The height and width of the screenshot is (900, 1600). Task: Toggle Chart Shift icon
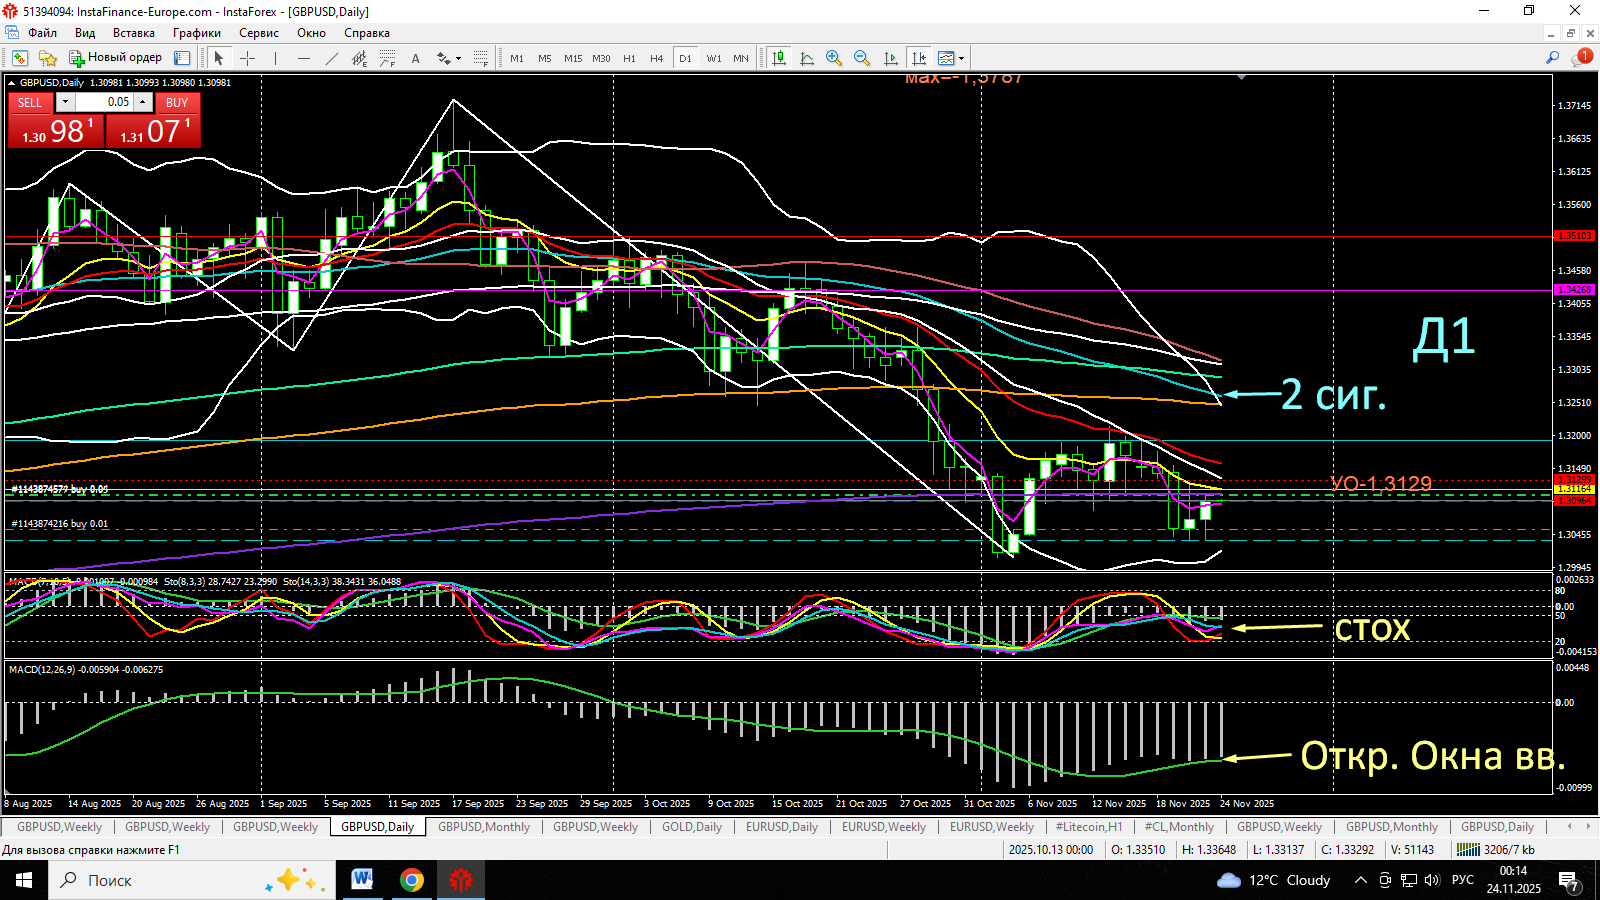coord(918,58)
